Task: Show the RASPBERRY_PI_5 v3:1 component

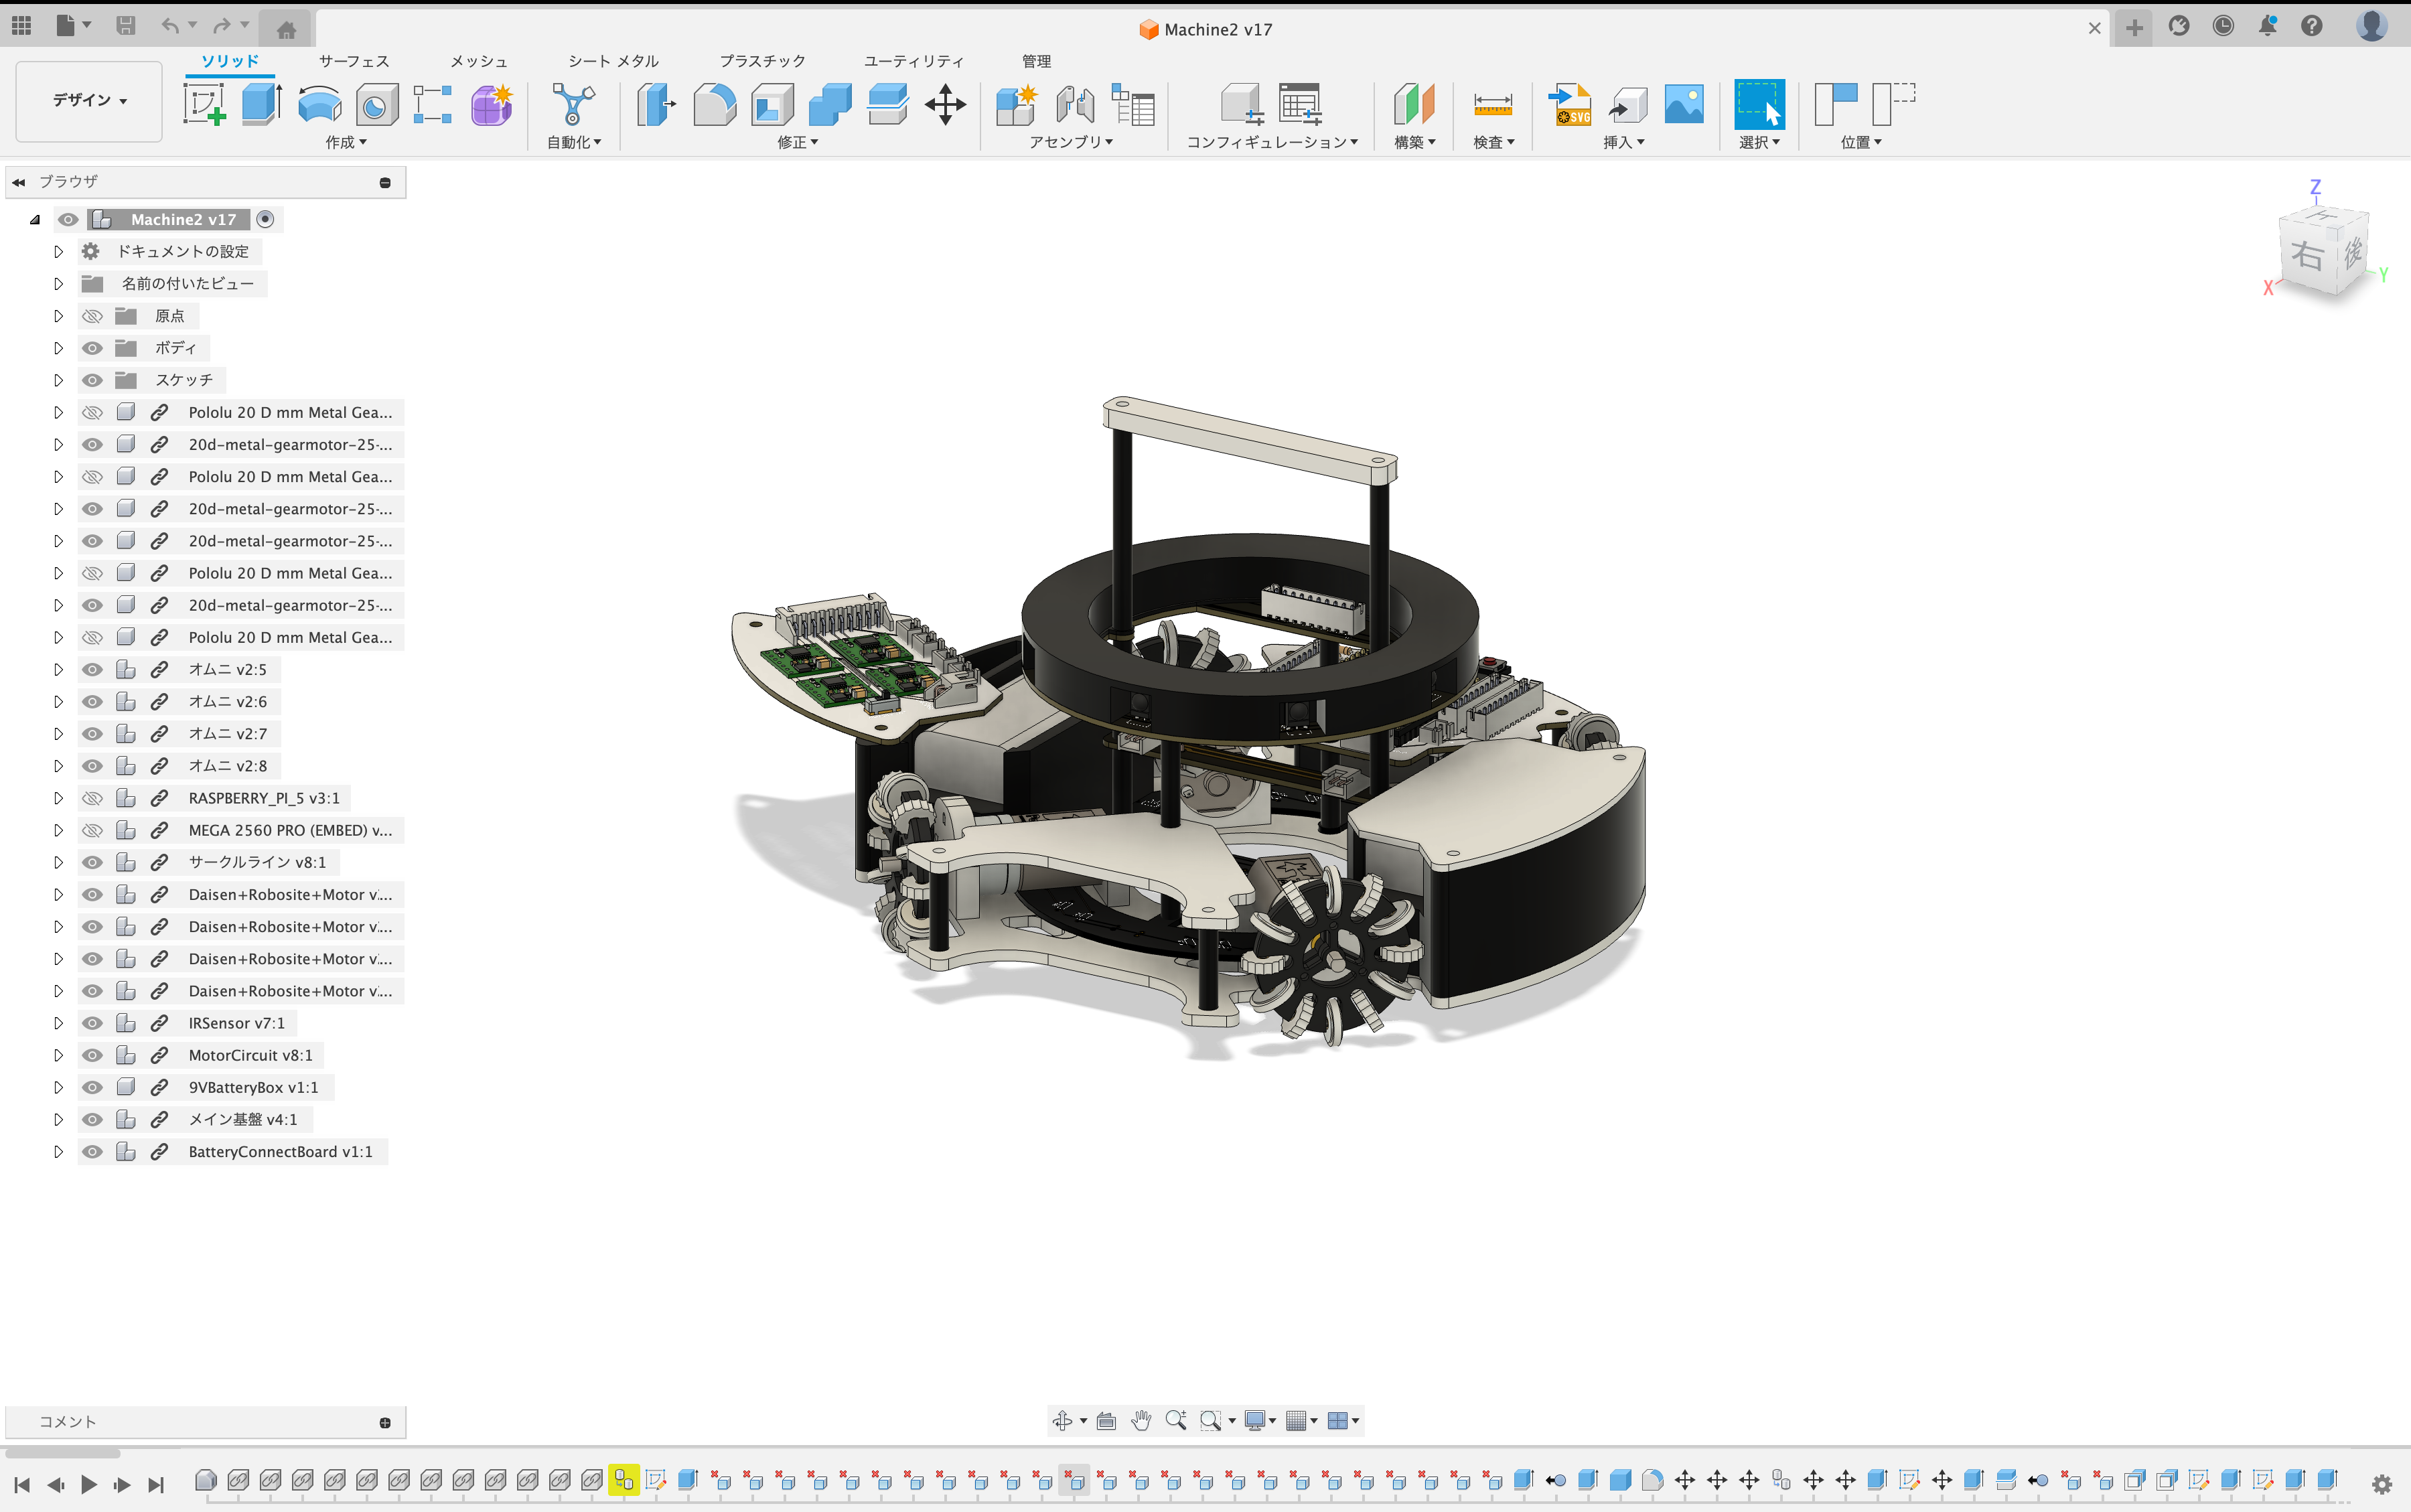Action: click(92, 798)
